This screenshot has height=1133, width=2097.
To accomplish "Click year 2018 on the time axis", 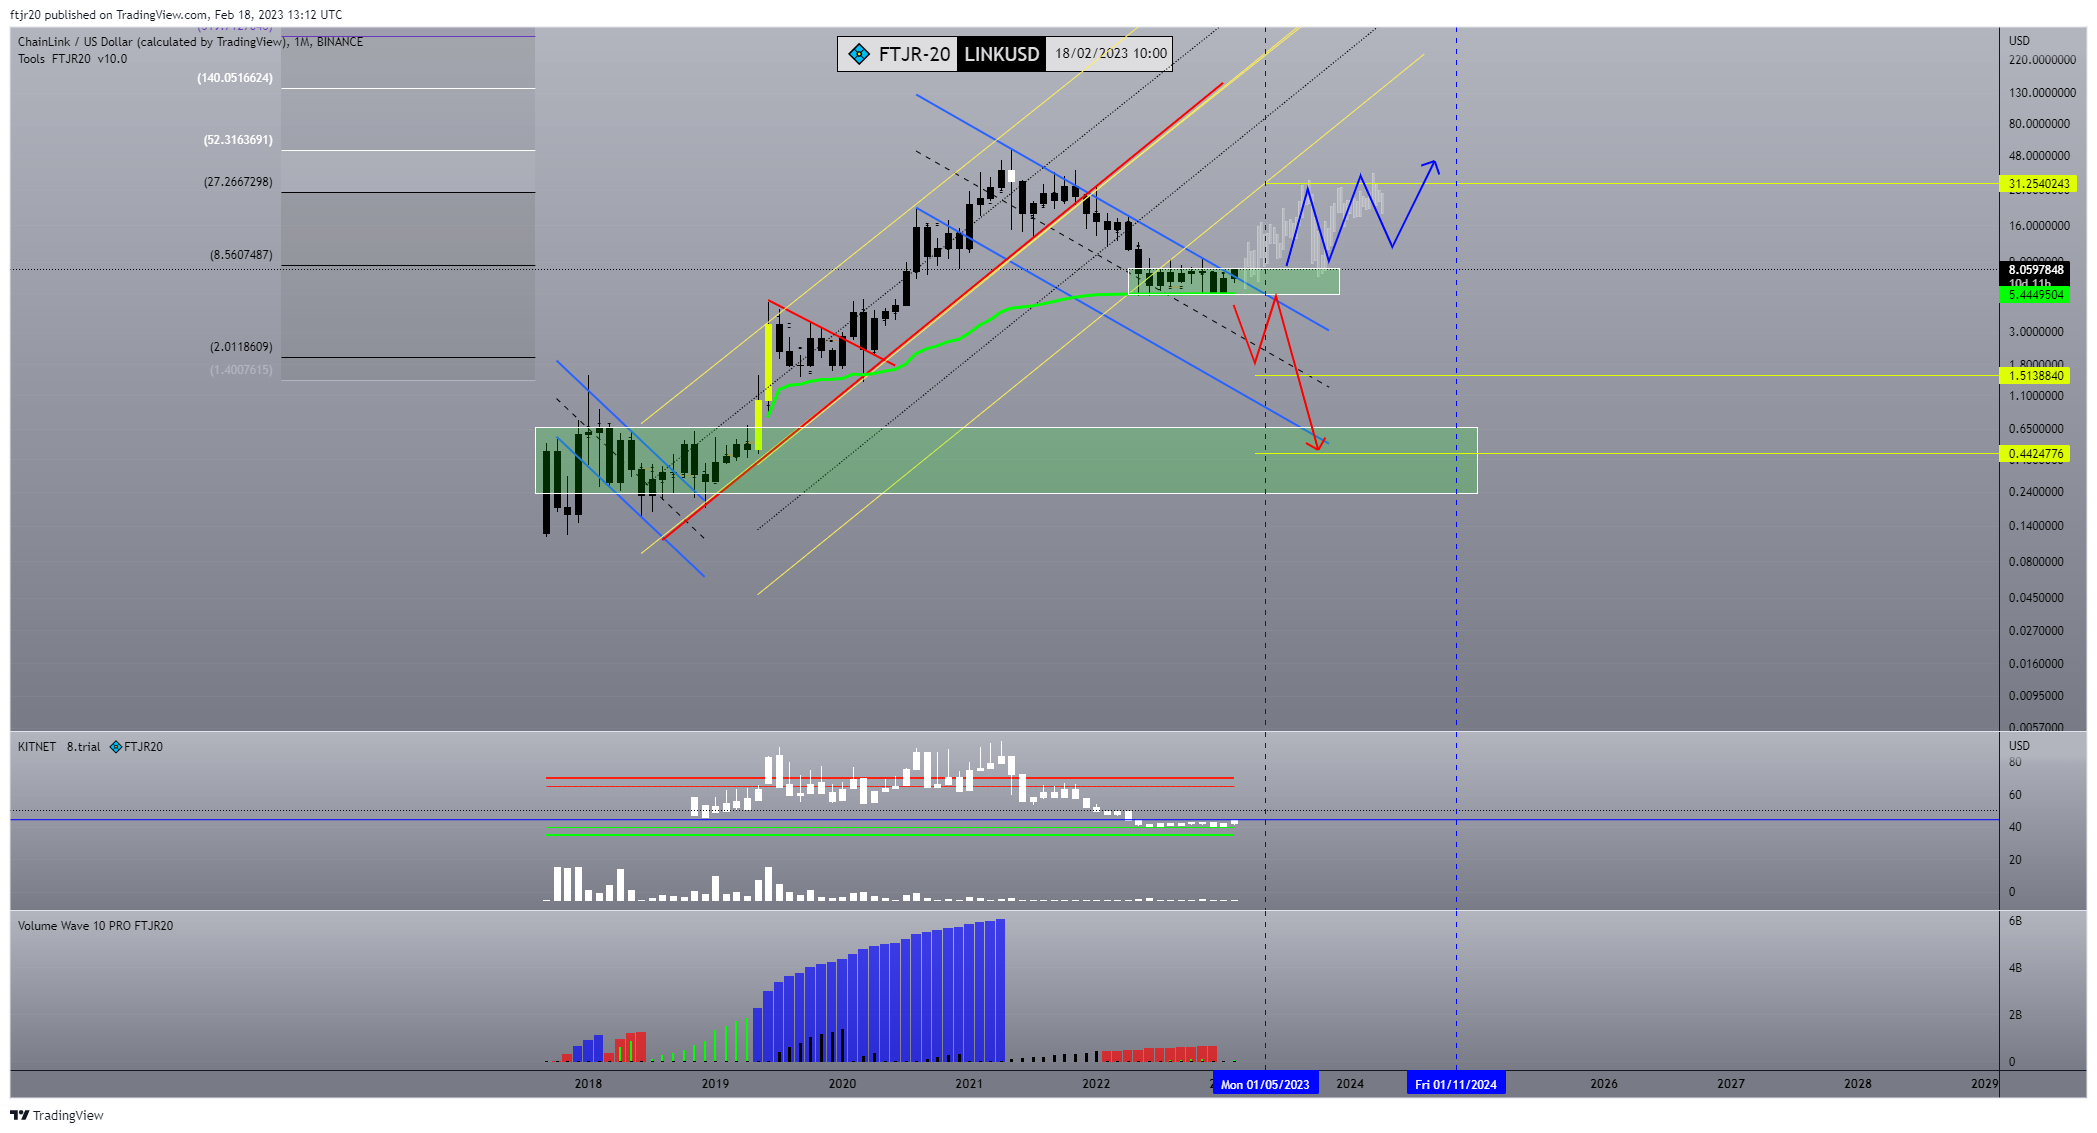I will (x=588, y=1084).
